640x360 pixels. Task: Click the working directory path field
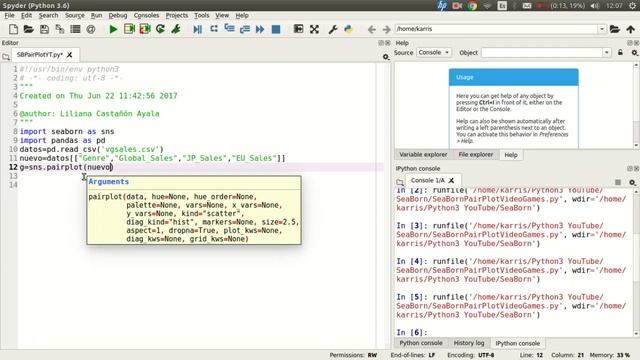pyautogui.click(x=496, y=29)
